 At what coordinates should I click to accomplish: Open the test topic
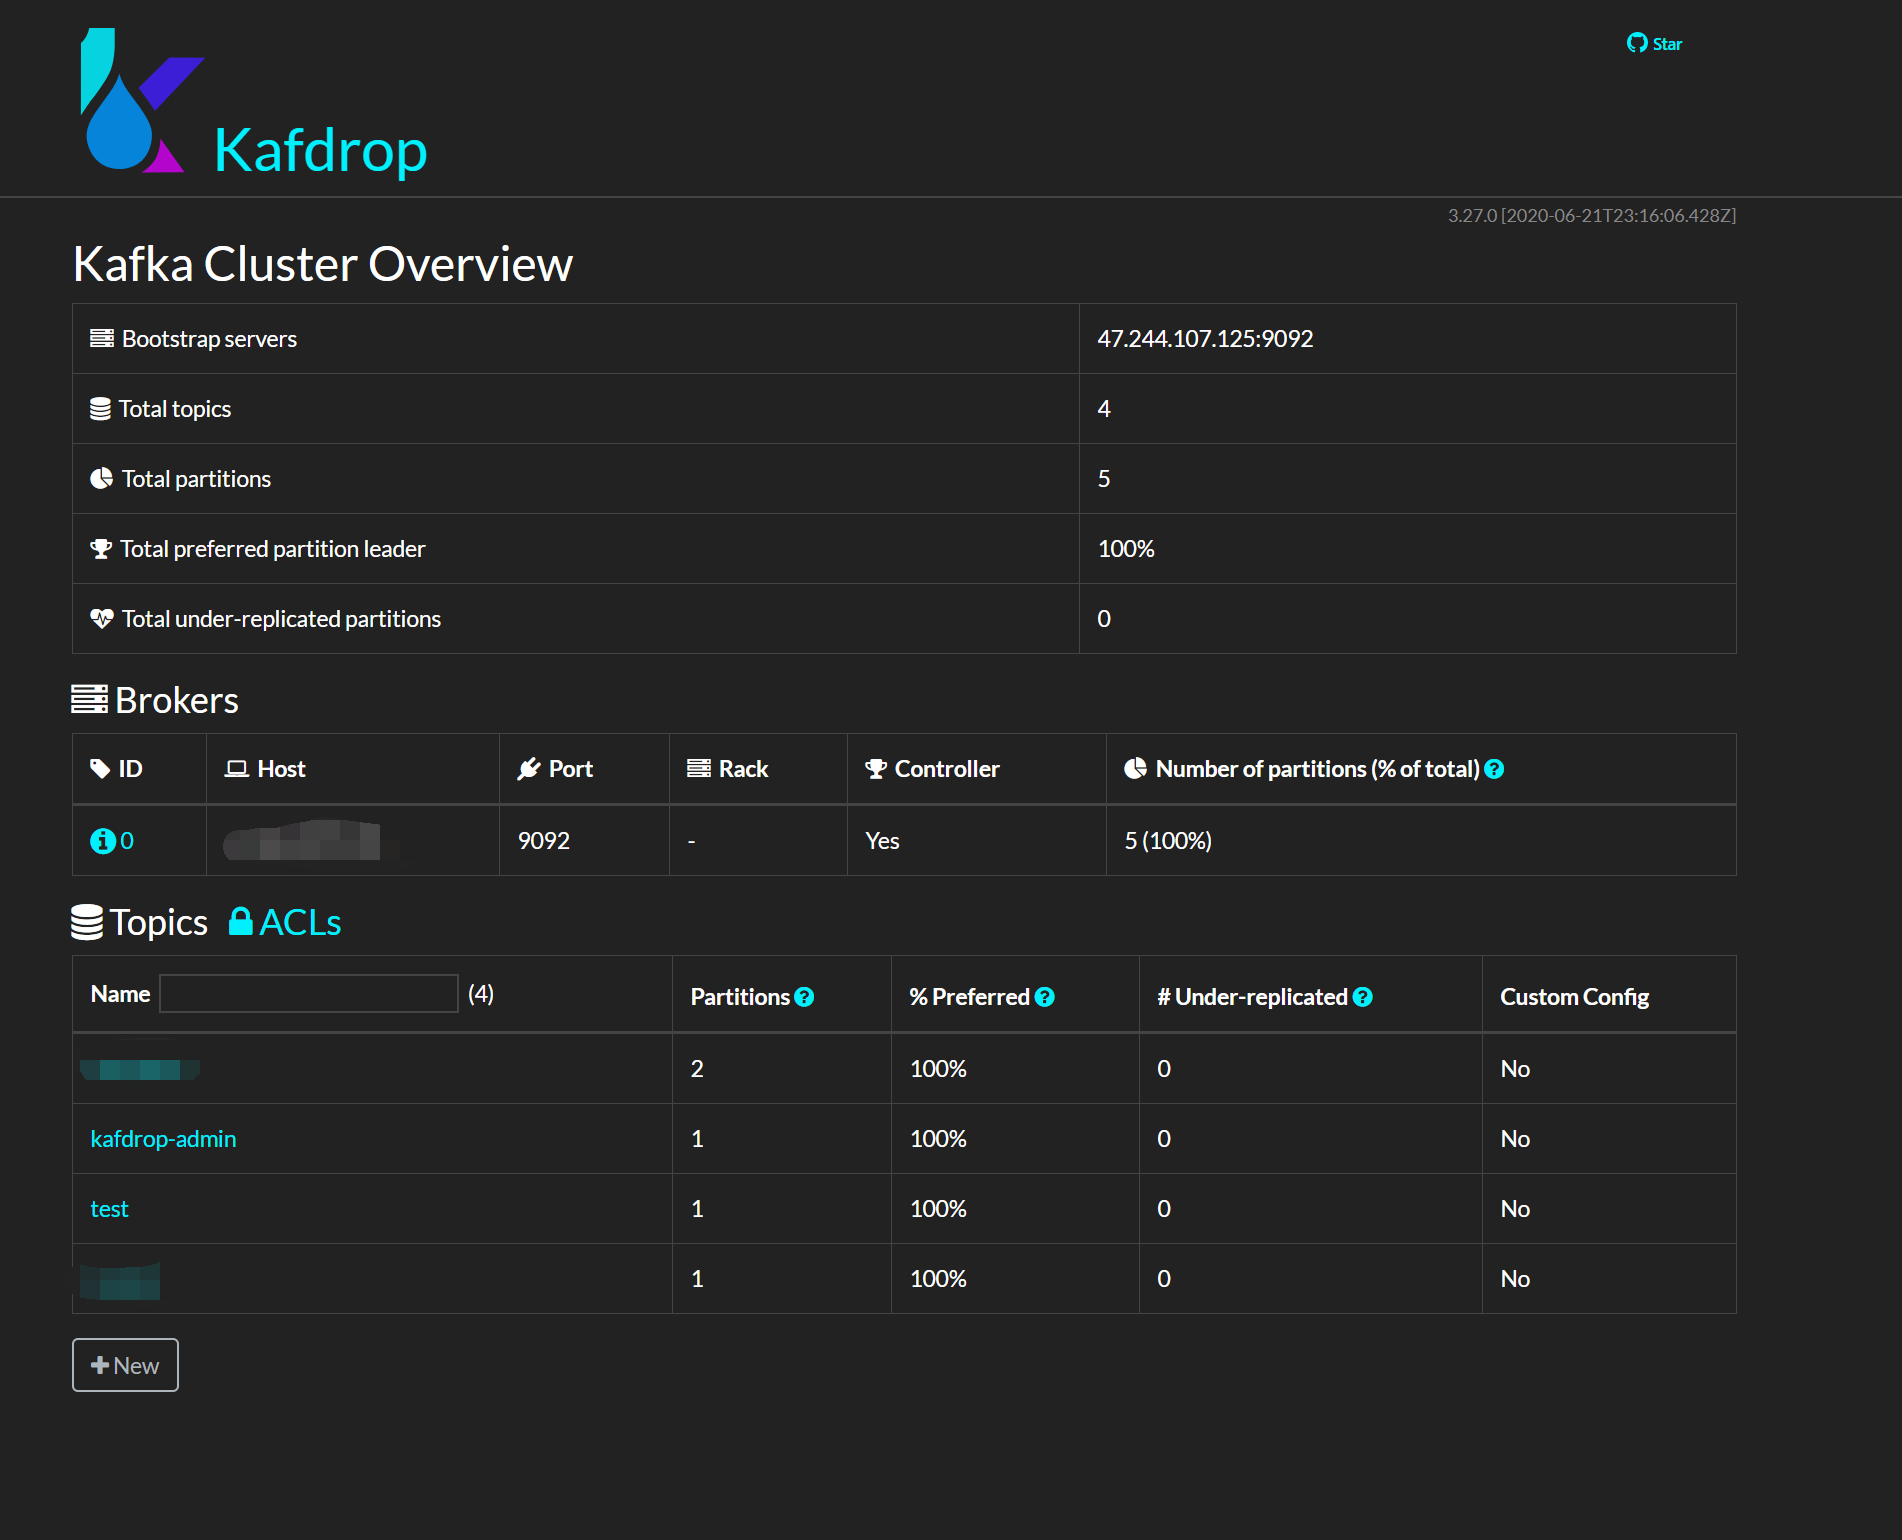click(109, 1209)
